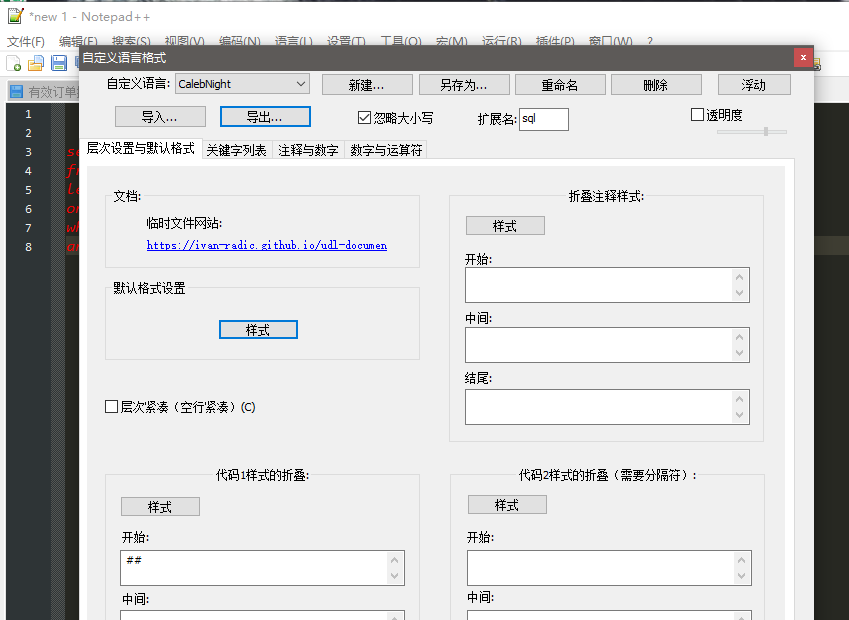This screenshot has width=849, height=620.
Task: Click the 扩展名 field containing sql
Action: tap(544, 119)
